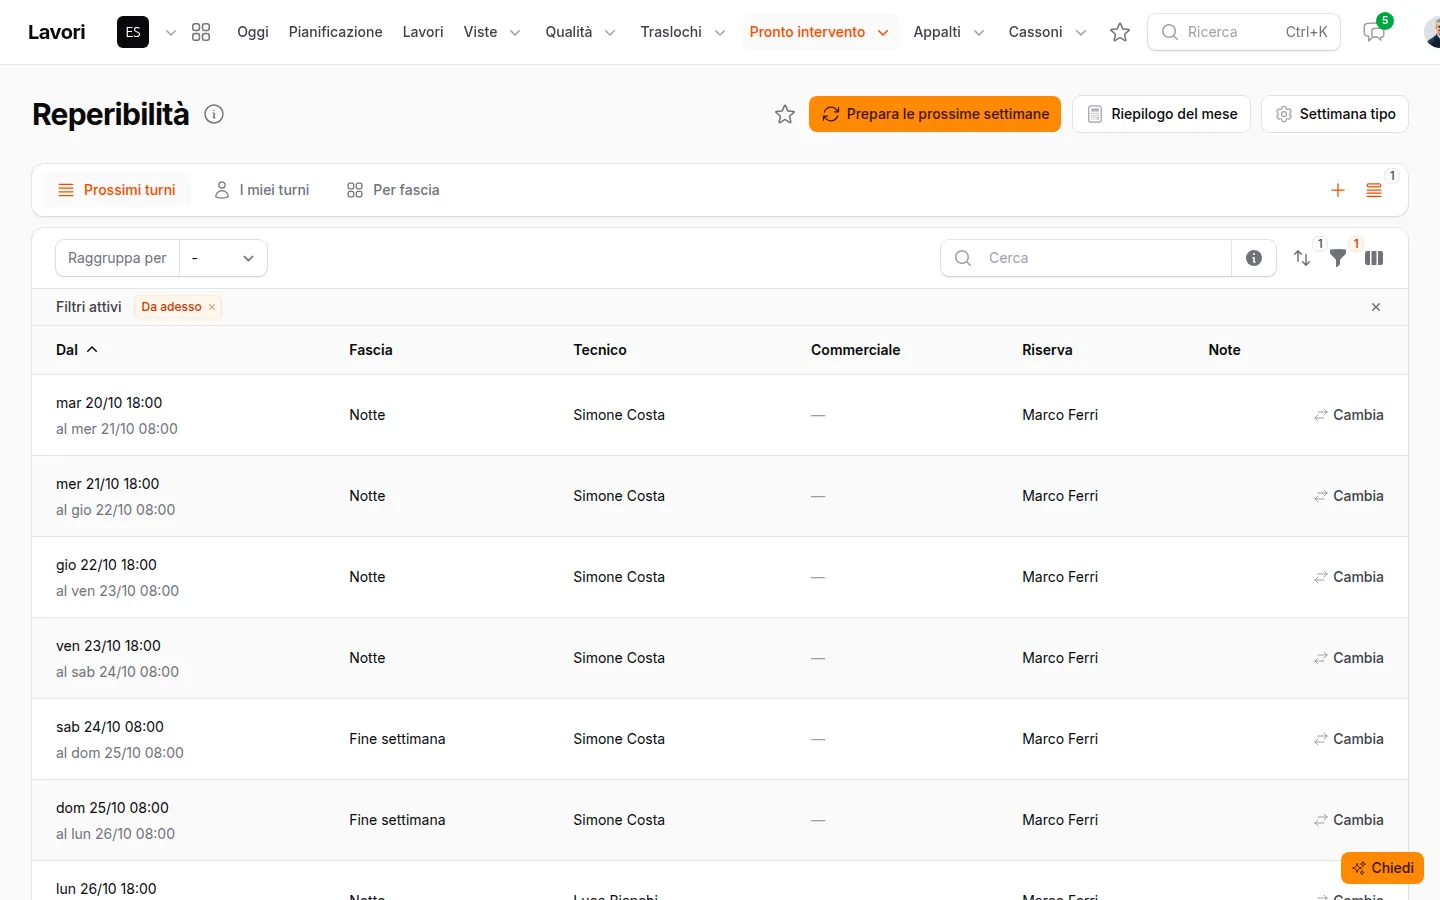Focus the global Ricerca search field
The height and width of the screenshot is (900, 1440).
[x=1244, y=32]
